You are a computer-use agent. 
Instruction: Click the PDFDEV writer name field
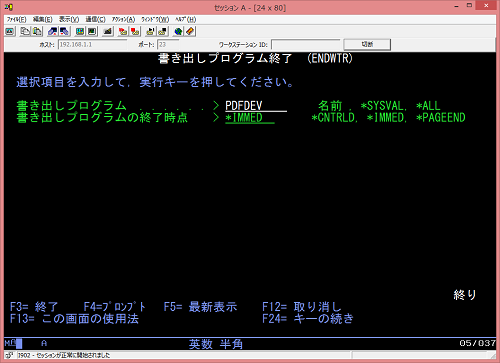(256, 106)
